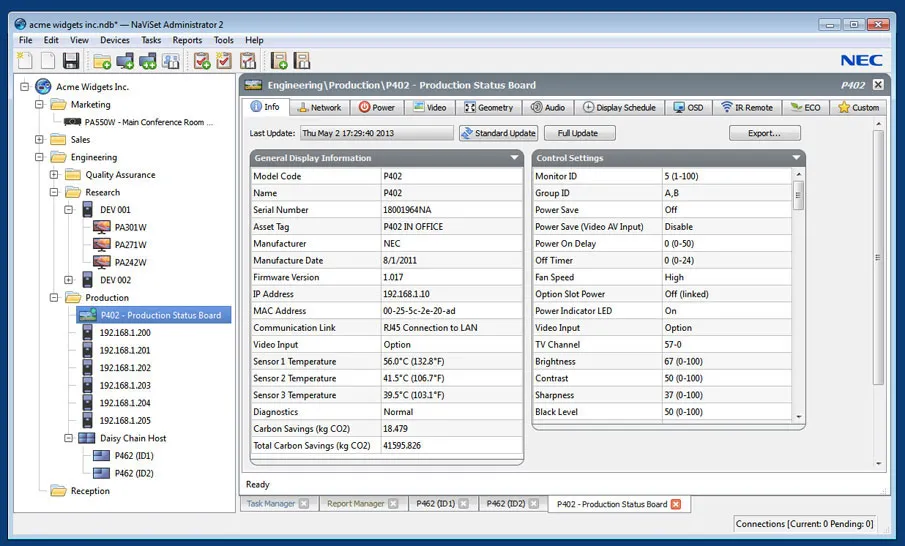Collapse the Daisy Chain Host node
The image size is (905, 546).
tap(69, 438)
